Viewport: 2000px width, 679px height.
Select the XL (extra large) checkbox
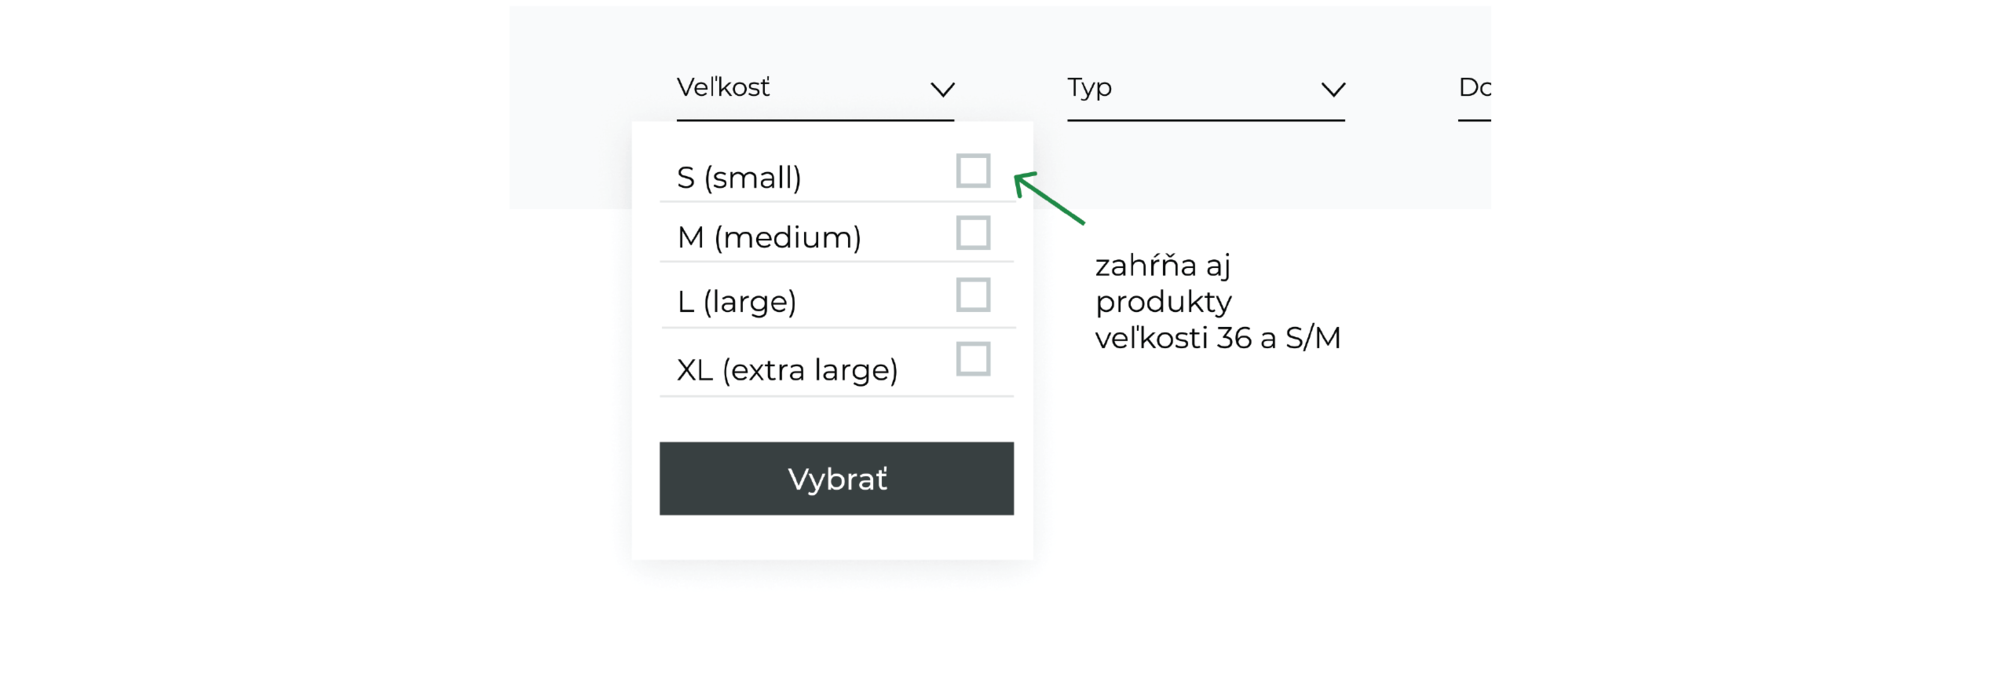(x=973, y=359)
